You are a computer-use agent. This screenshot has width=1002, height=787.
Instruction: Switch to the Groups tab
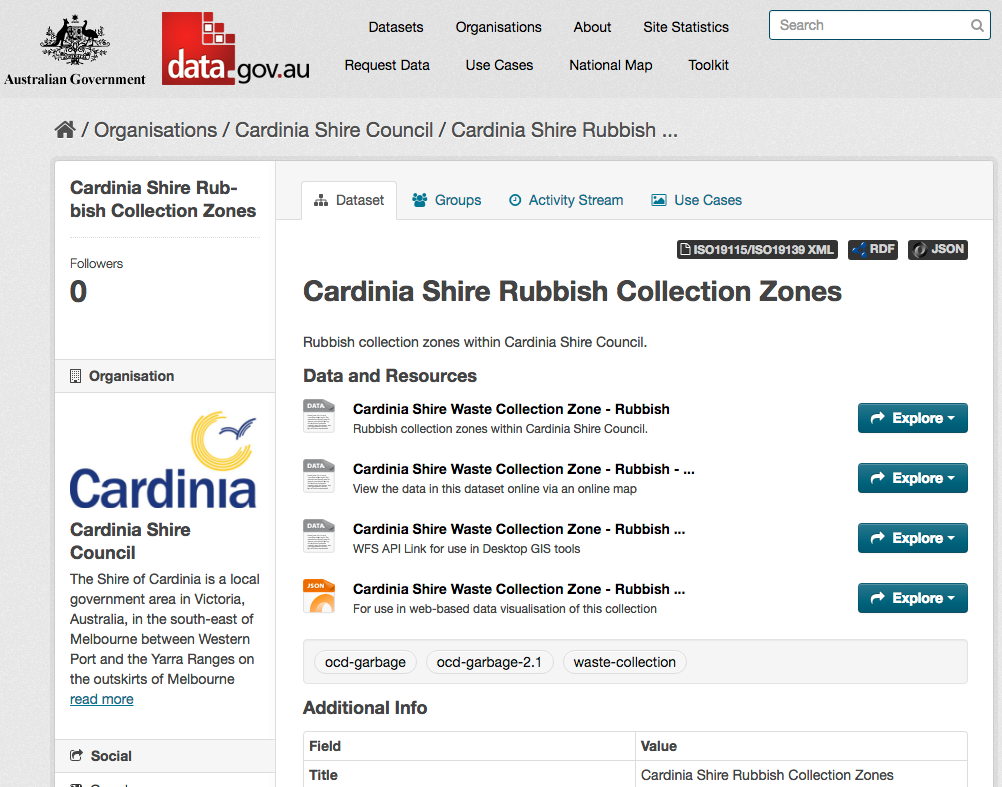click(x=446, y=200)
